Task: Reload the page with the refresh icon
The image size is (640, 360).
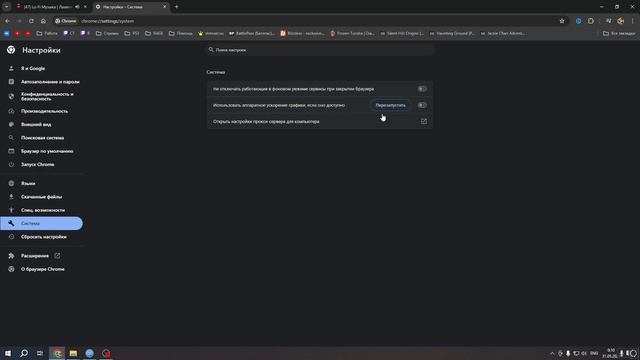Action: 31,21
